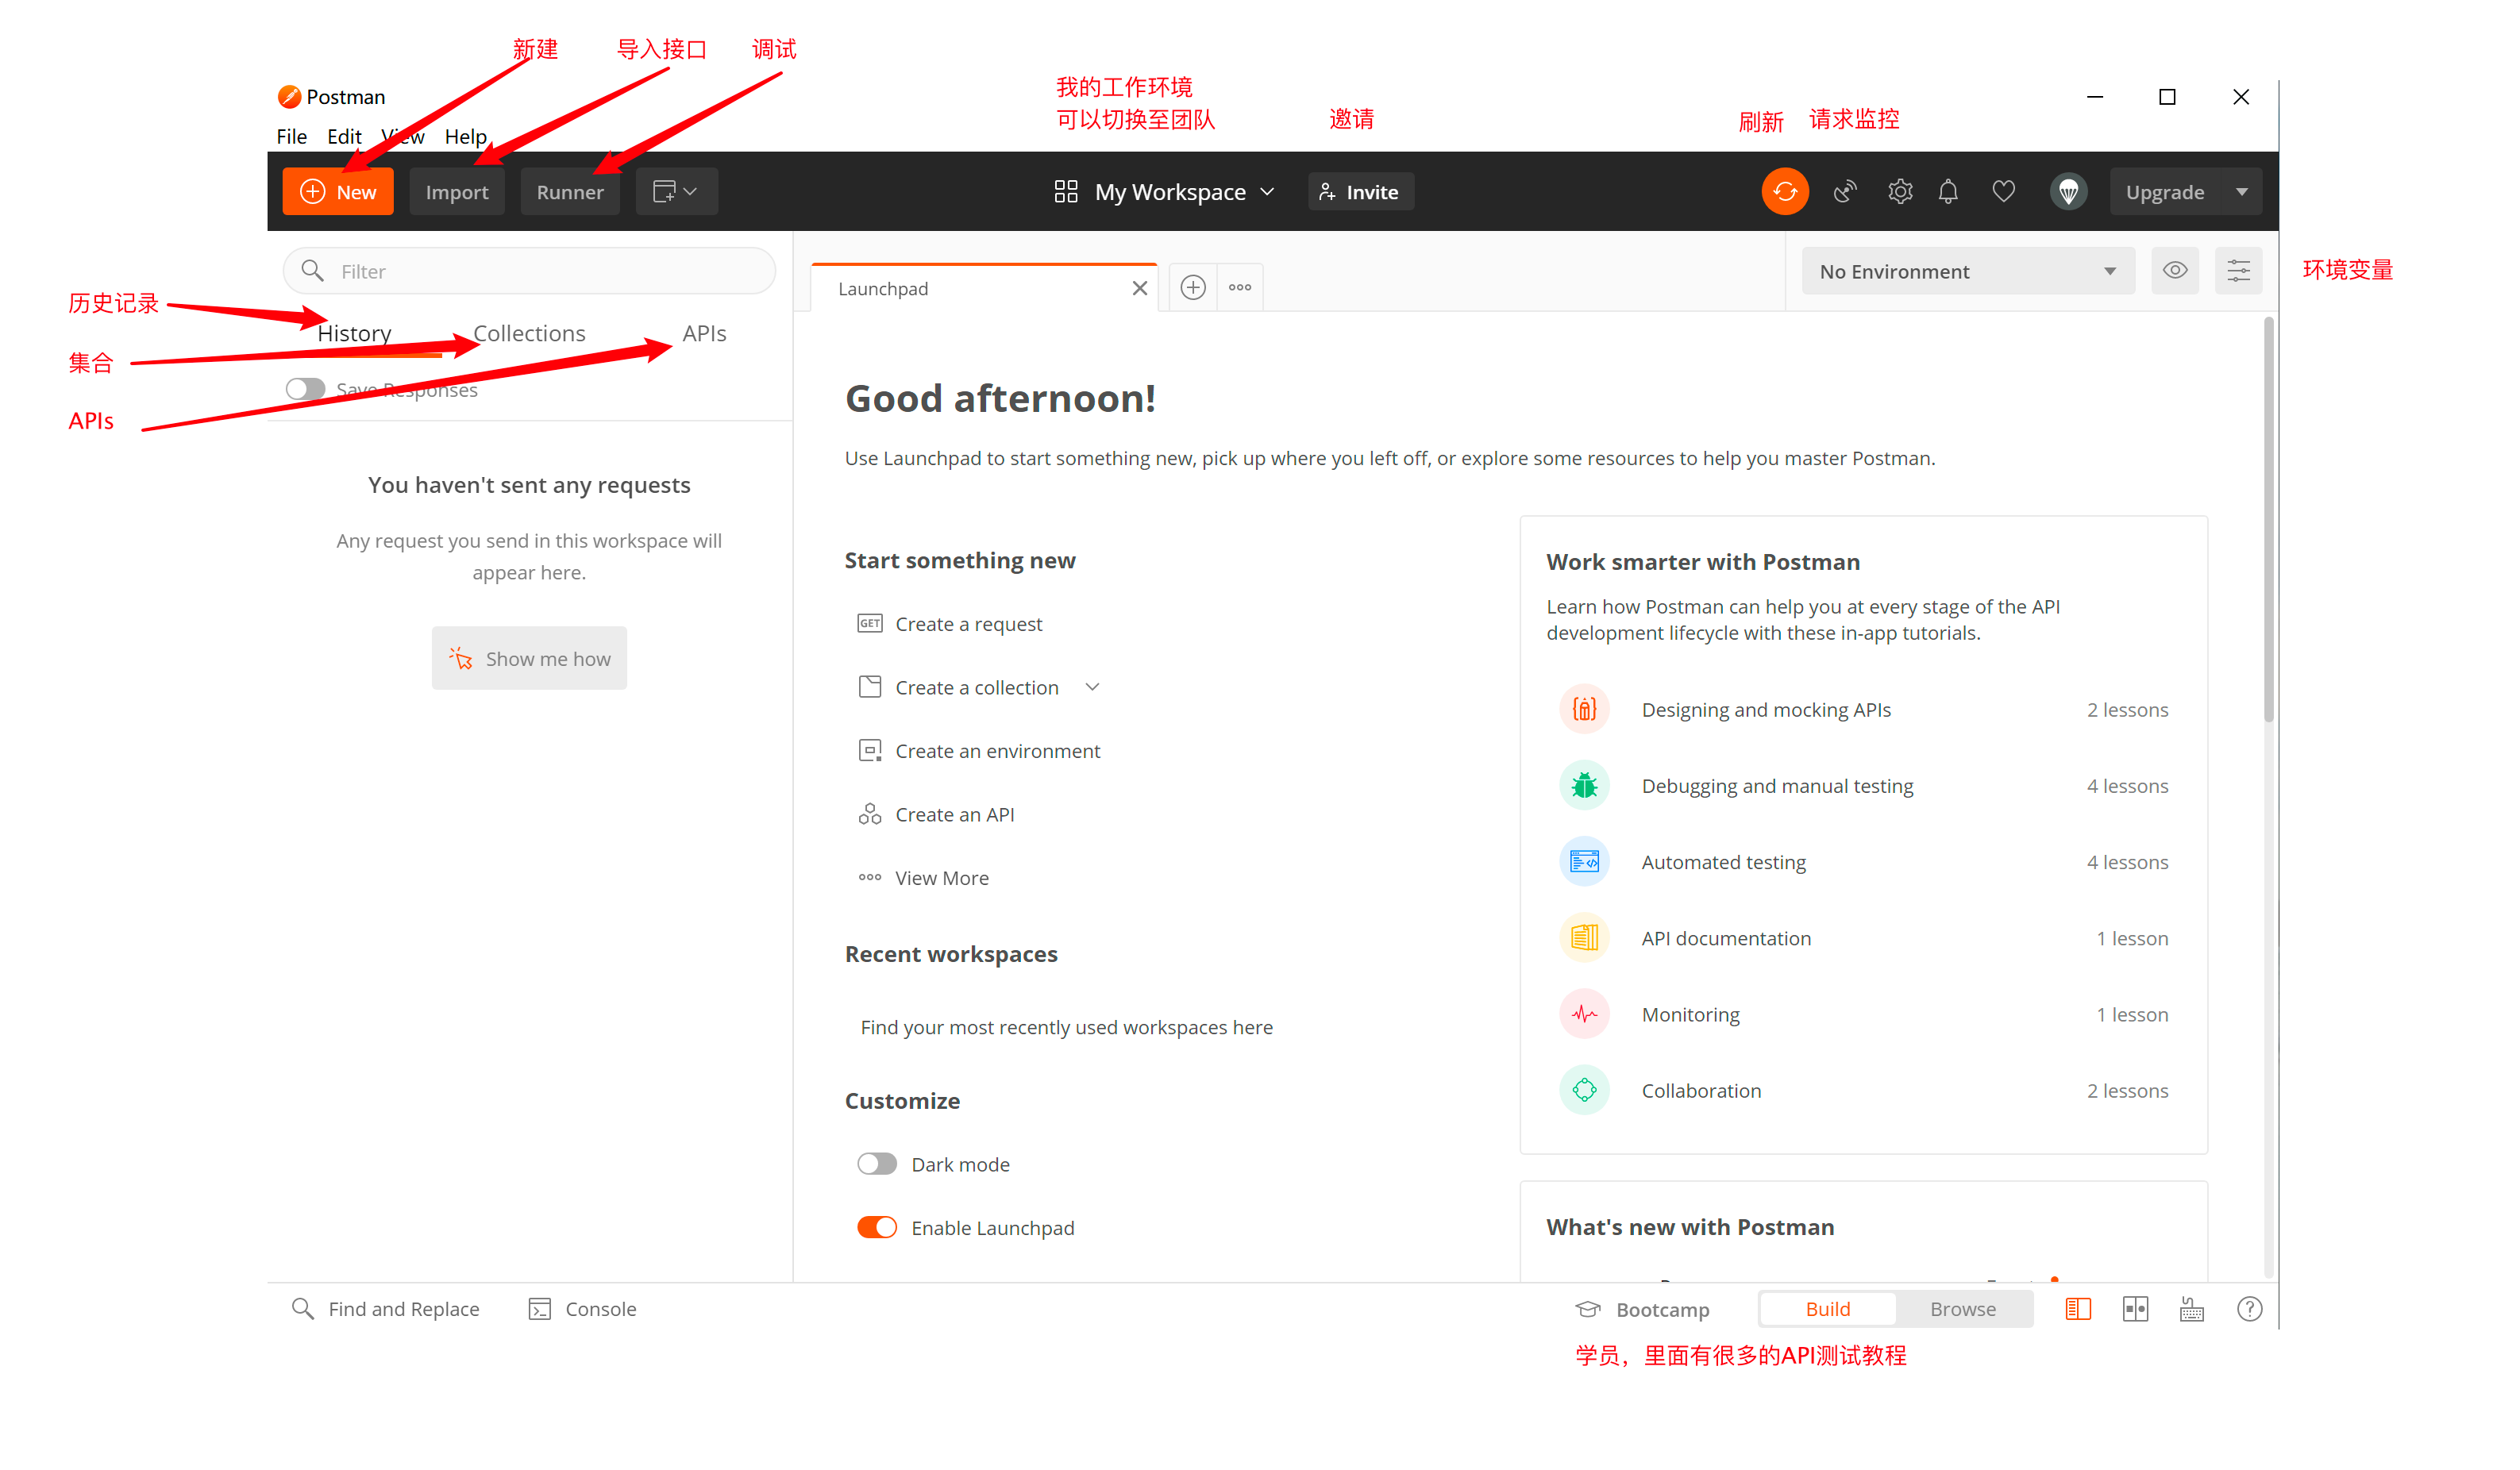2520x1470 pixels.
Task: Open settings gear icon in header
Action: pos(1899,192)
